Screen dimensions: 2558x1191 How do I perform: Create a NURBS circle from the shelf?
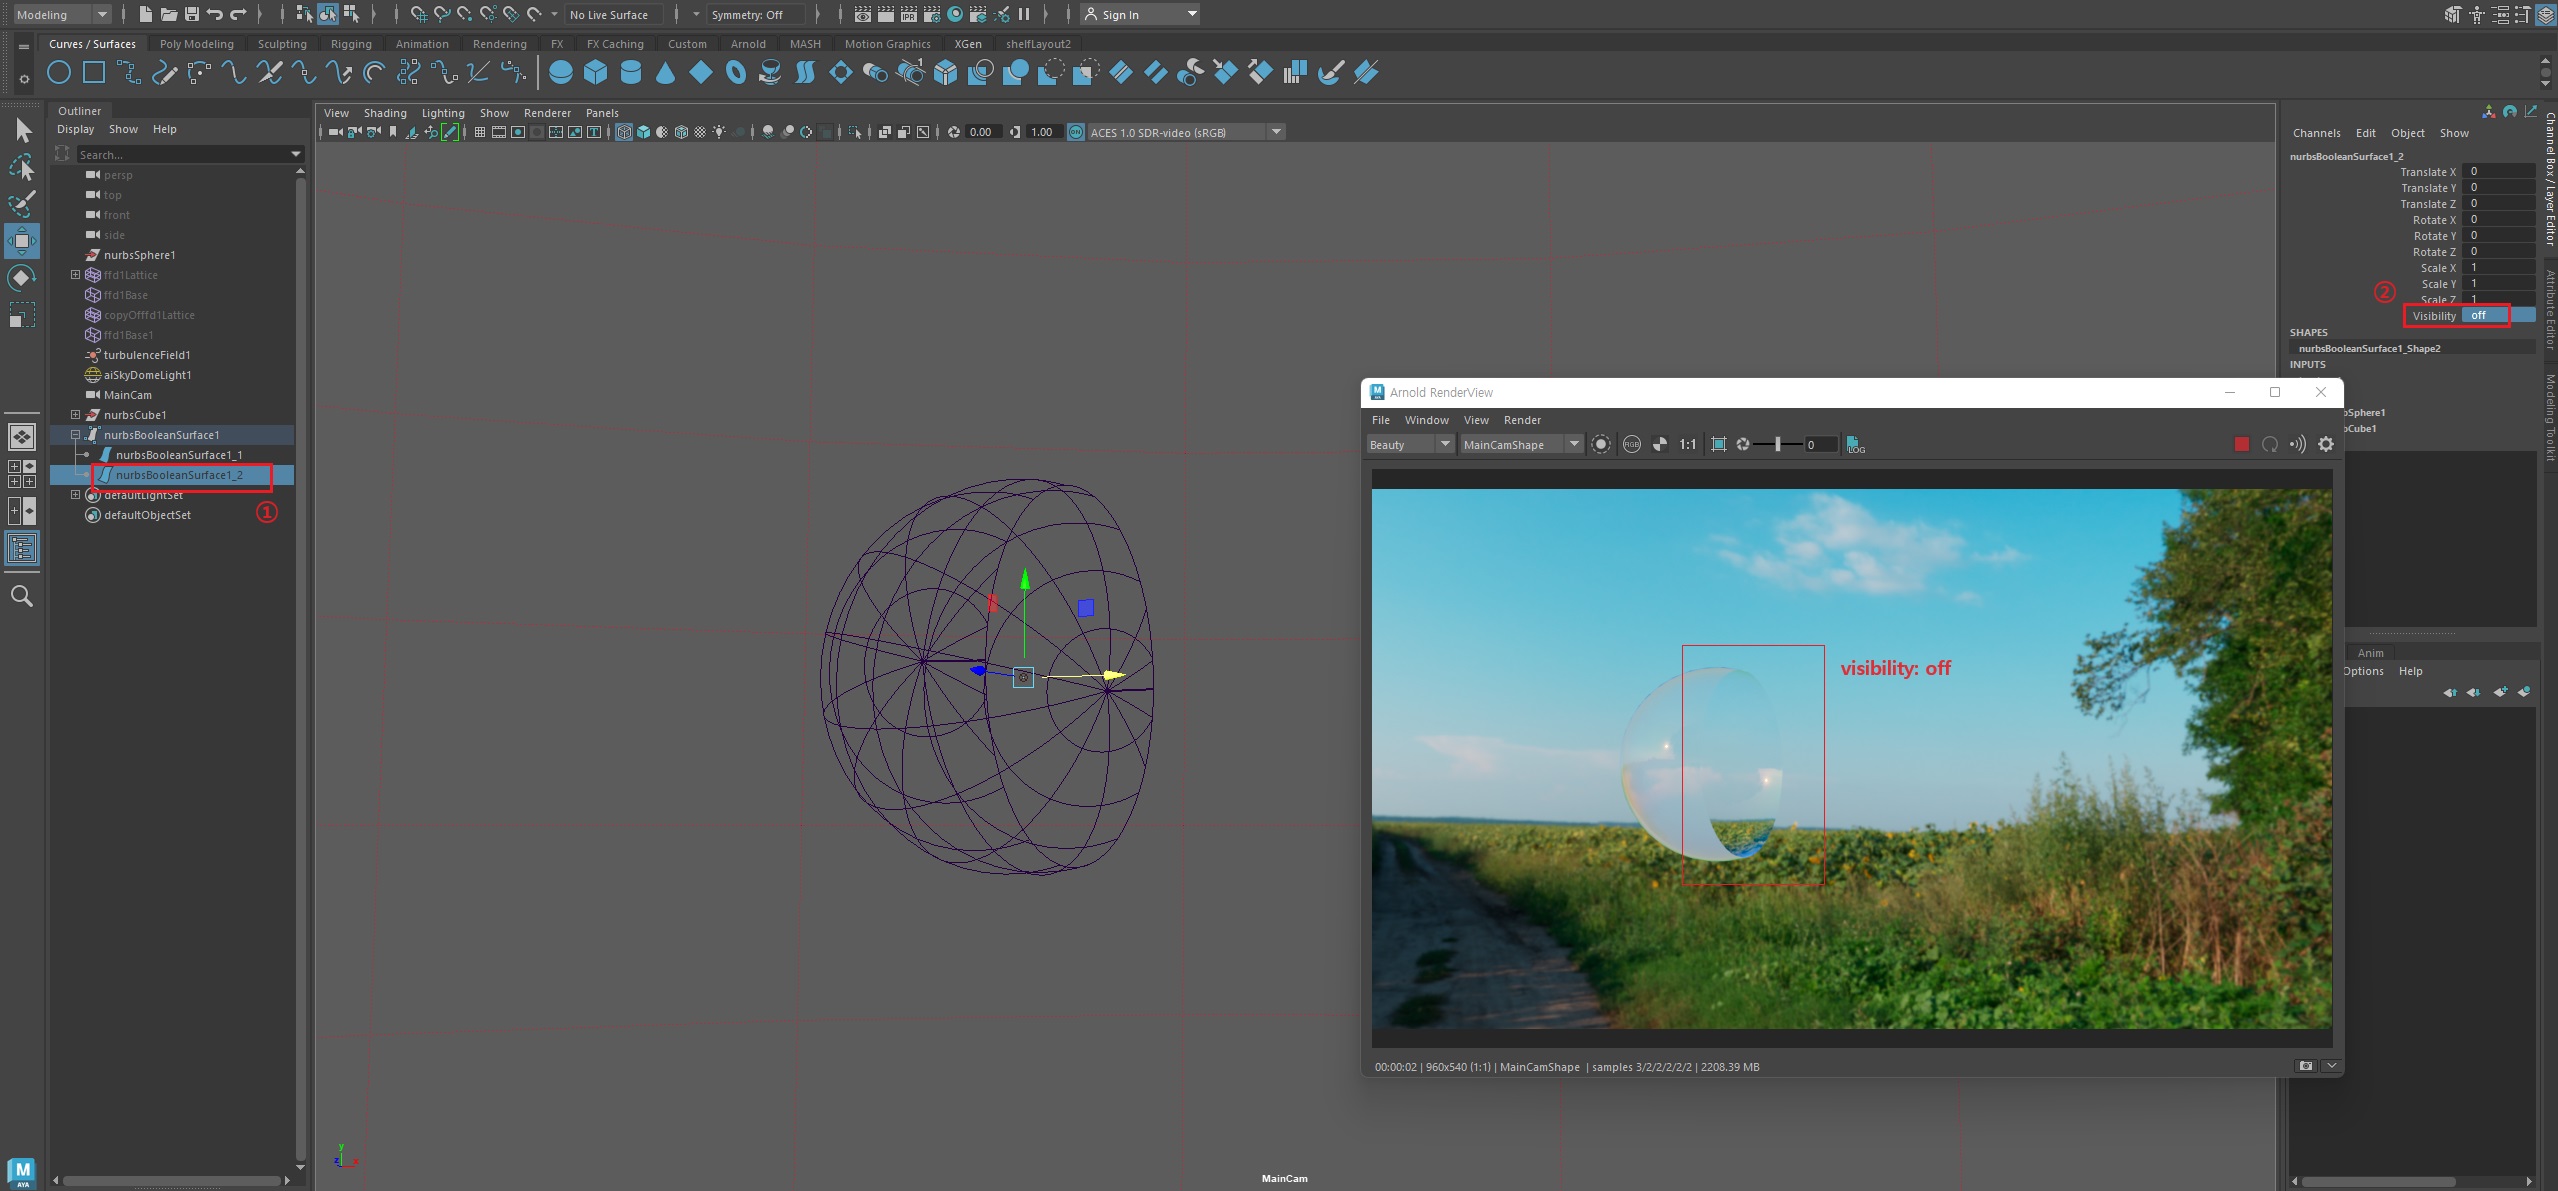59,72
